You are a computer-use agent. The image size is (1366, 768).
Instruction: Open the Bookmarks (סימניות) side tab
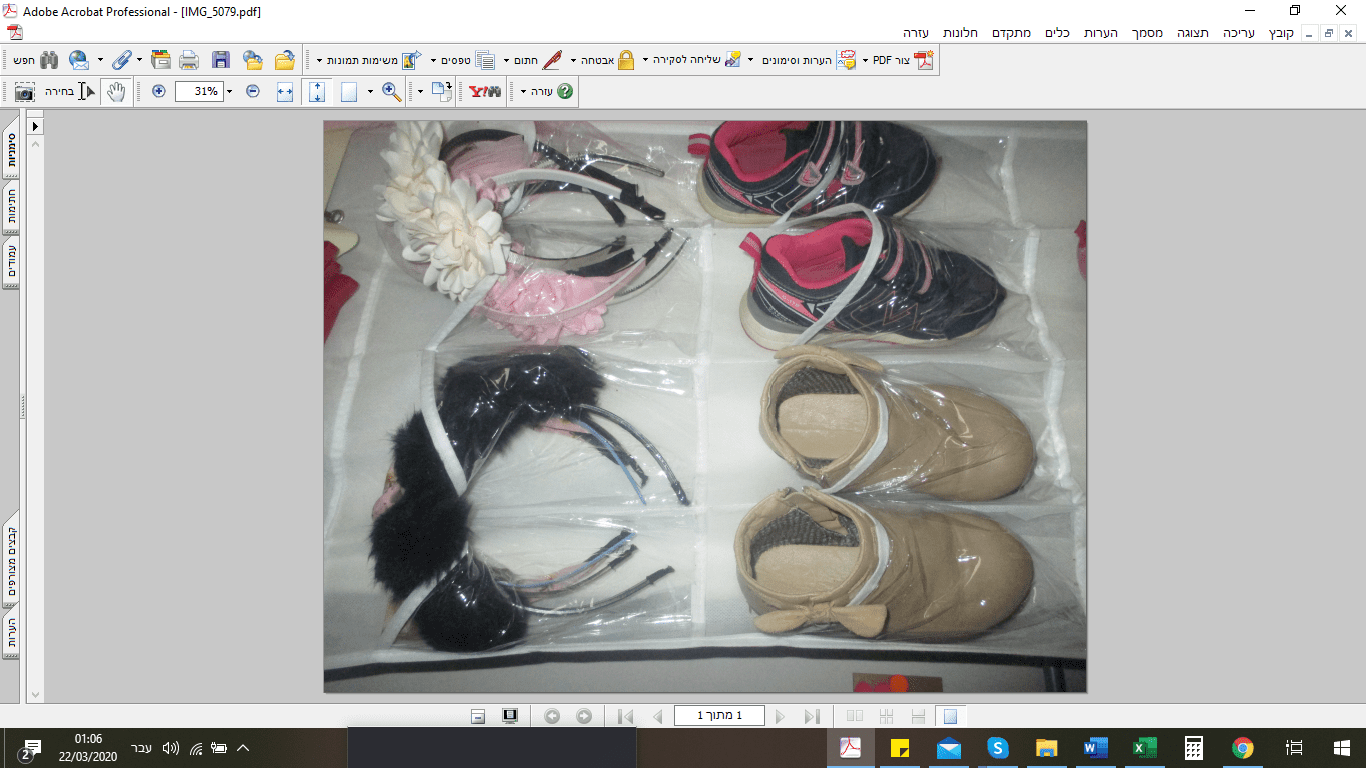coord(11,150)
